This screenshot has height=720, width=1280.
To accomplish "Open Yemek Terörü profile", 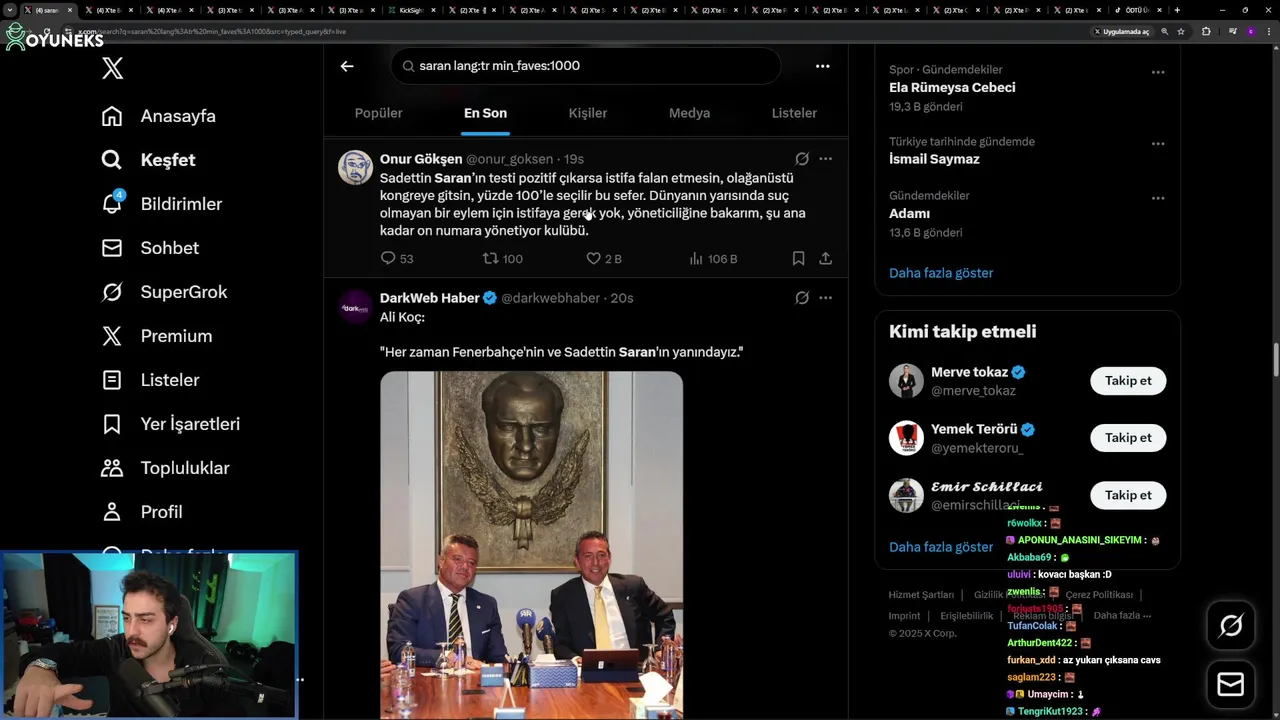I will [974, 429].
